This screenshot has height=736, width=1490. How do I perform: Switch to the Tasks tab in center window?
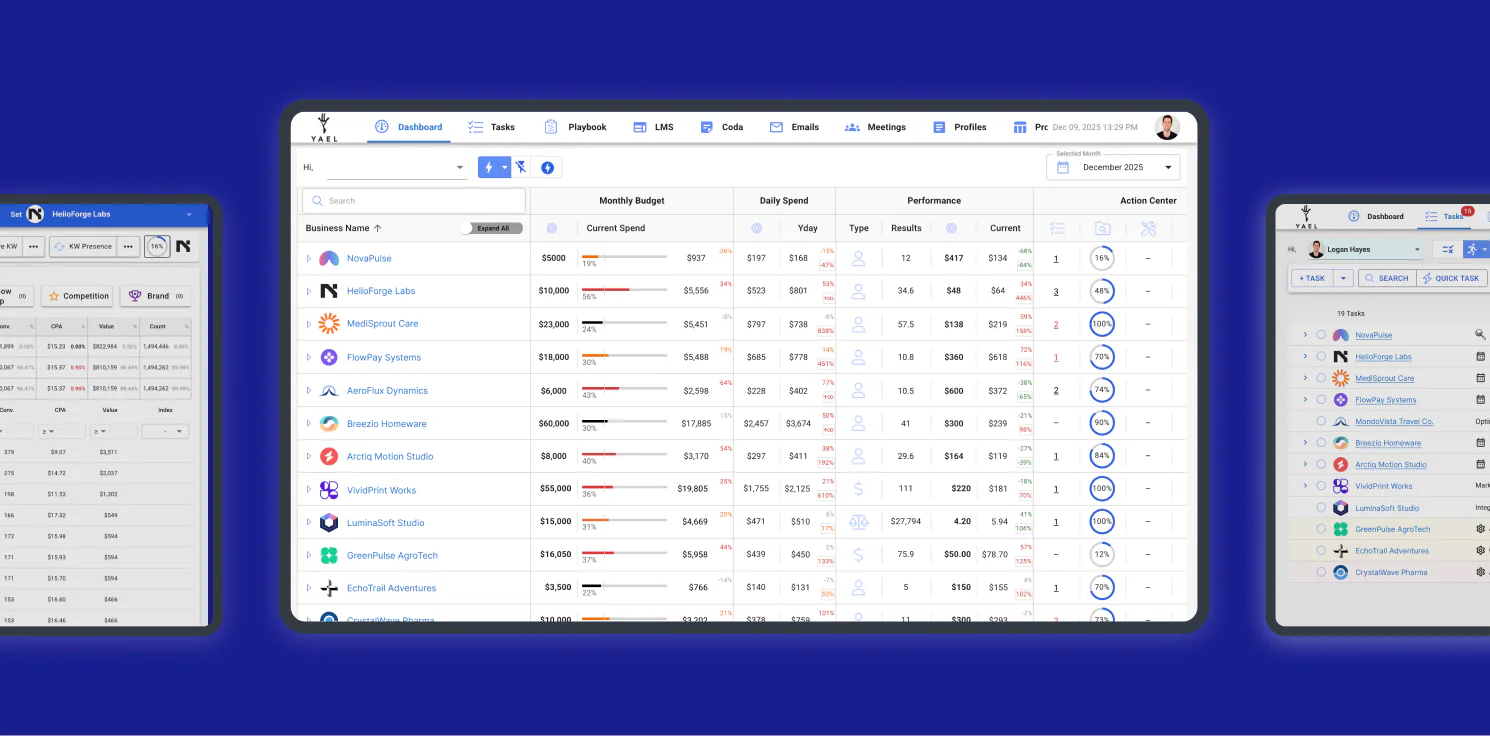(x=491, y=127)
